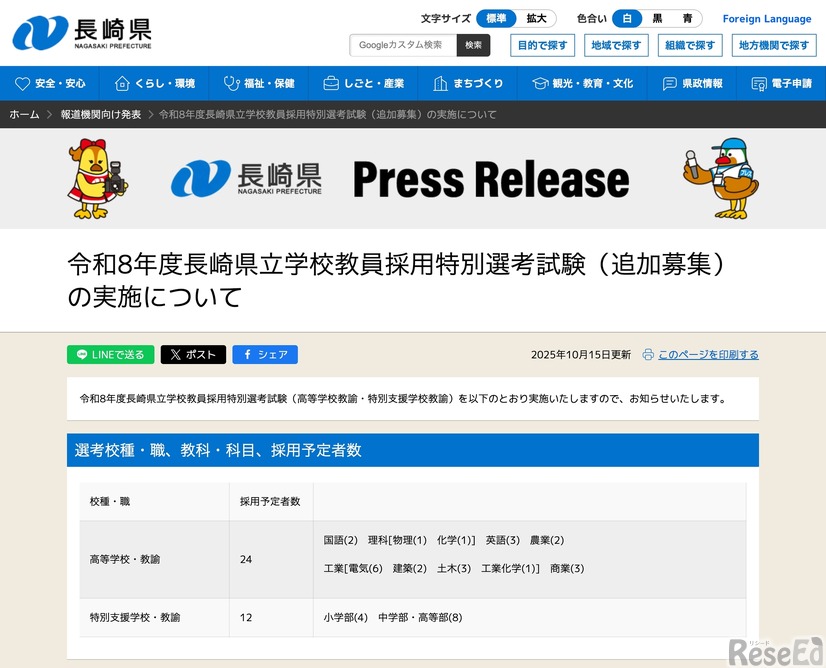Share the page on Facebook
Viewport: 826px width, 668px height.
265,355
